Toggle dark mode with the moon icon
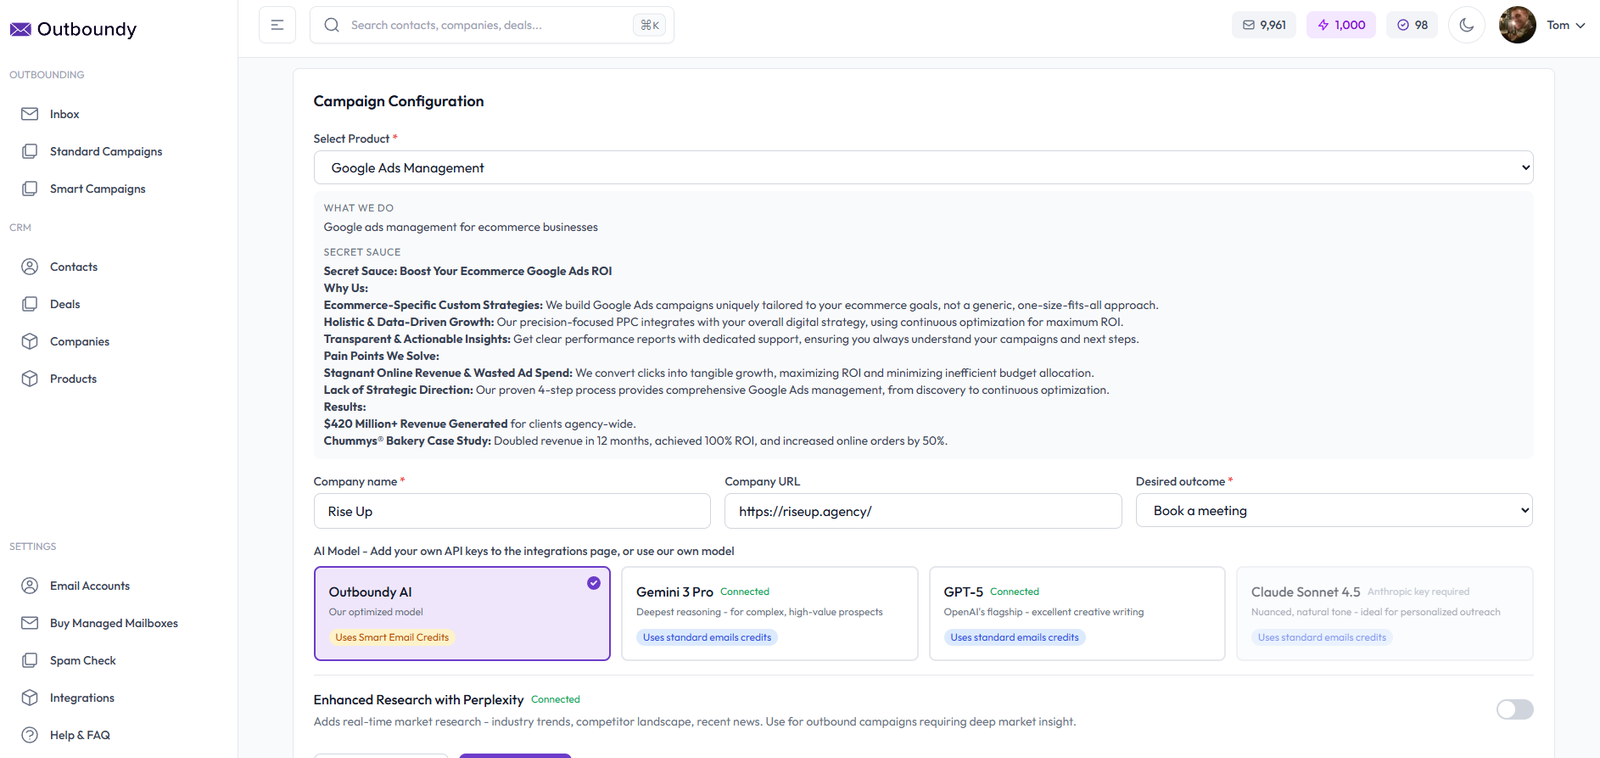The height and width of the screenshot is (758, 1600). pyautogui.click(x=1466, y=25)
